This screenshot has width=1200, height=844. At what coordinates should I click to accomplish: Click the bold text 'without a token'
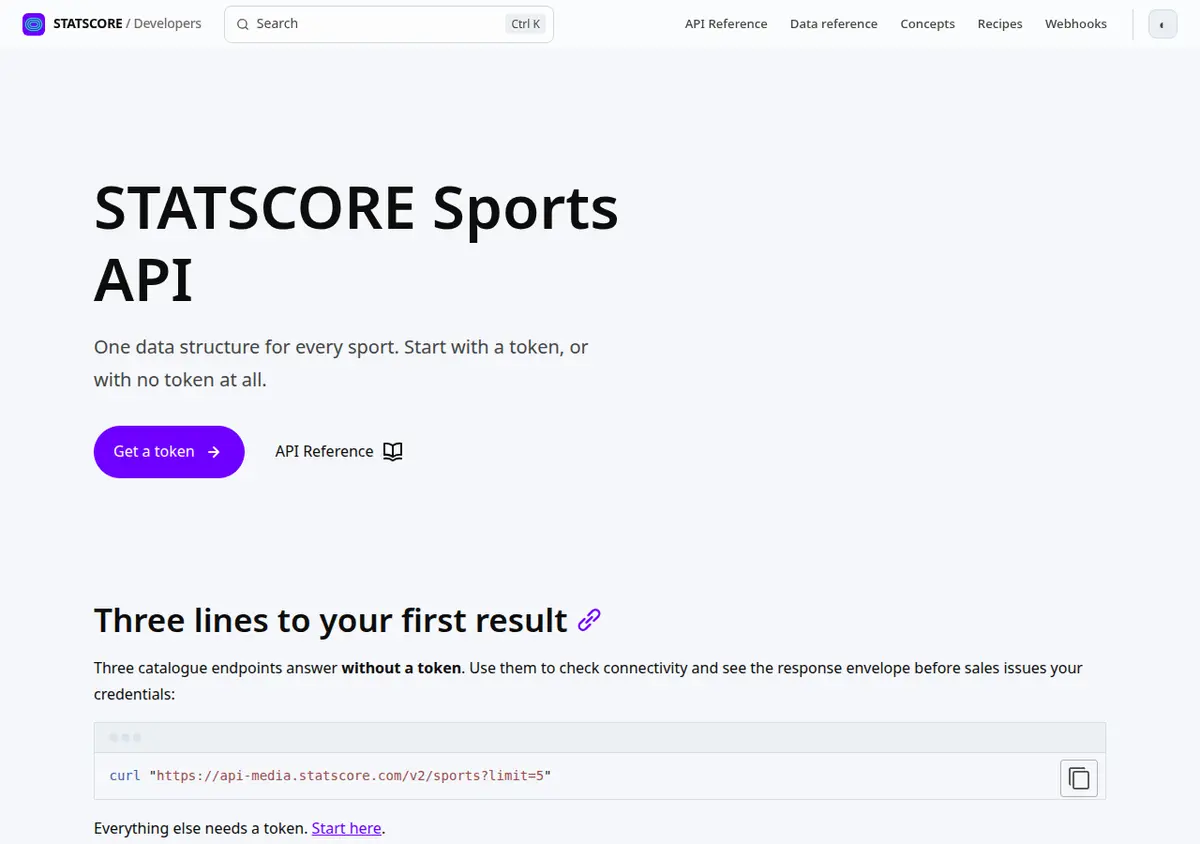[x=402, y=668]
